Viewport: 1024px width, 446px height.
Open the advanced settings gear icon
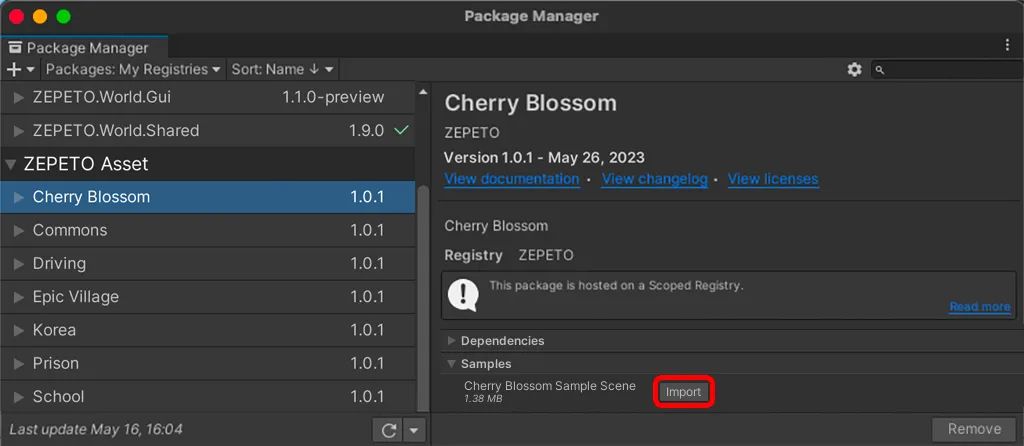point(854,69)
